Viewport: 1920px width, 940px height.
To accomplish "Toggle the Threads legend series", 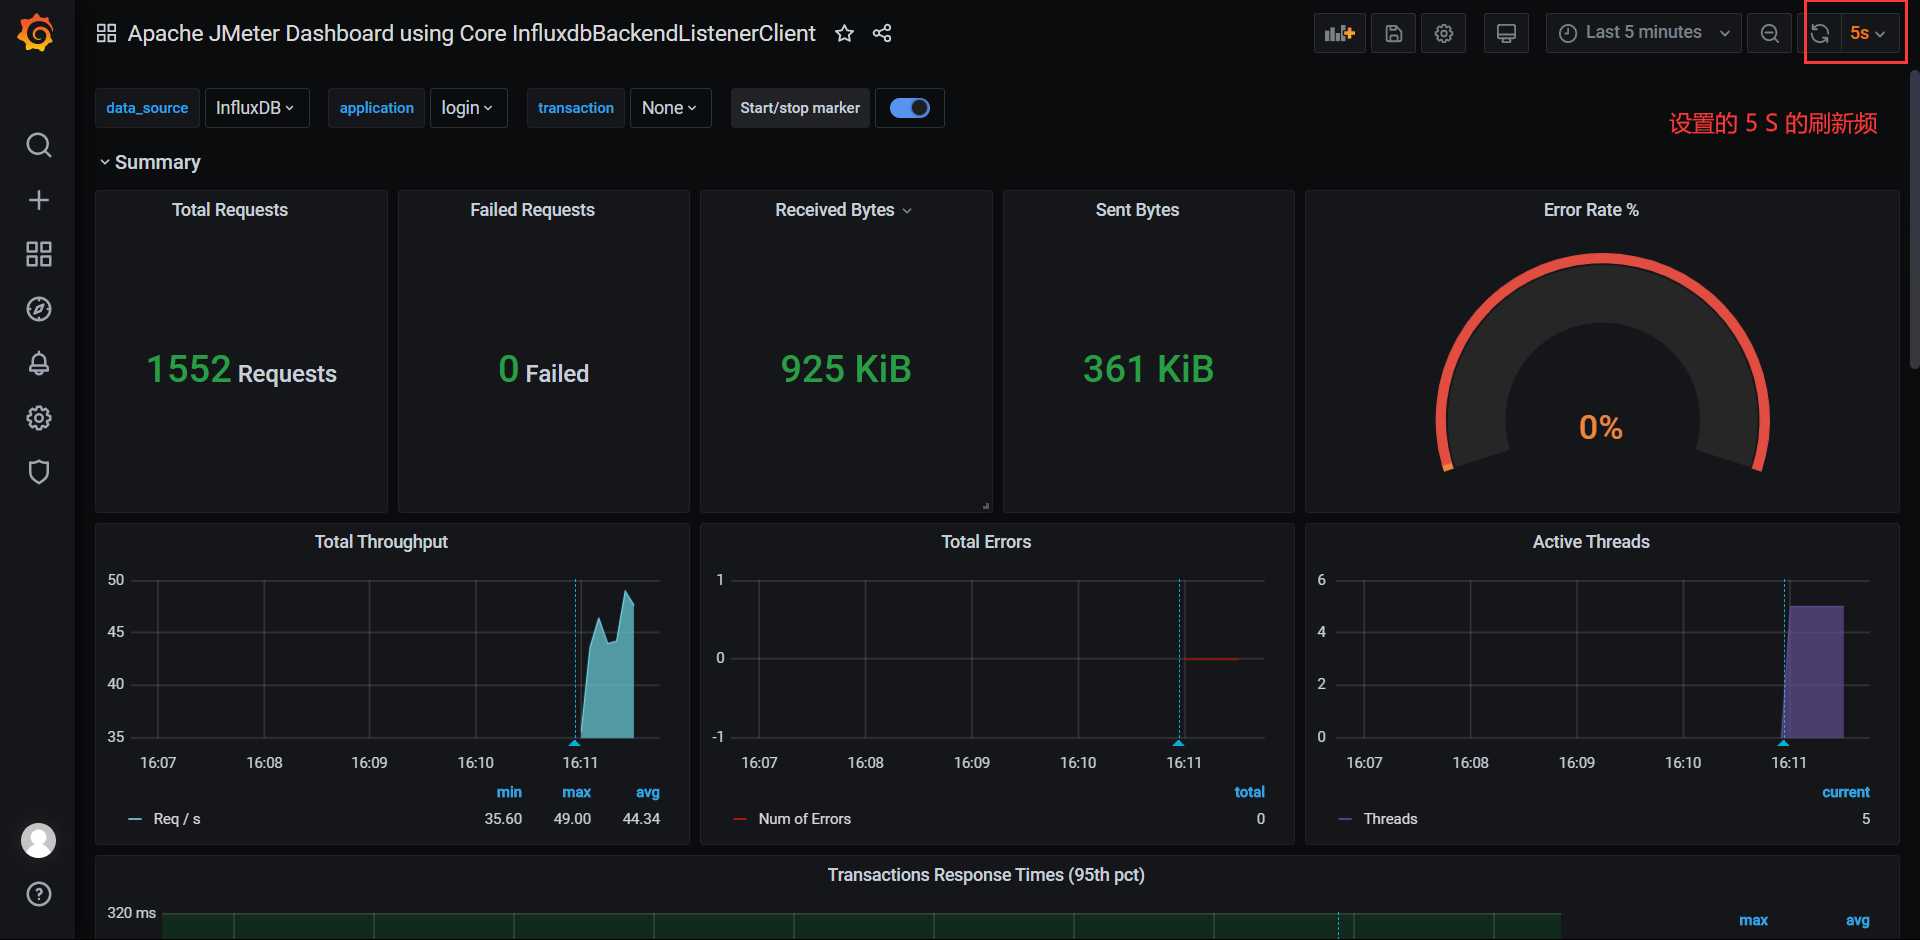I will (x=1391, y=819).
